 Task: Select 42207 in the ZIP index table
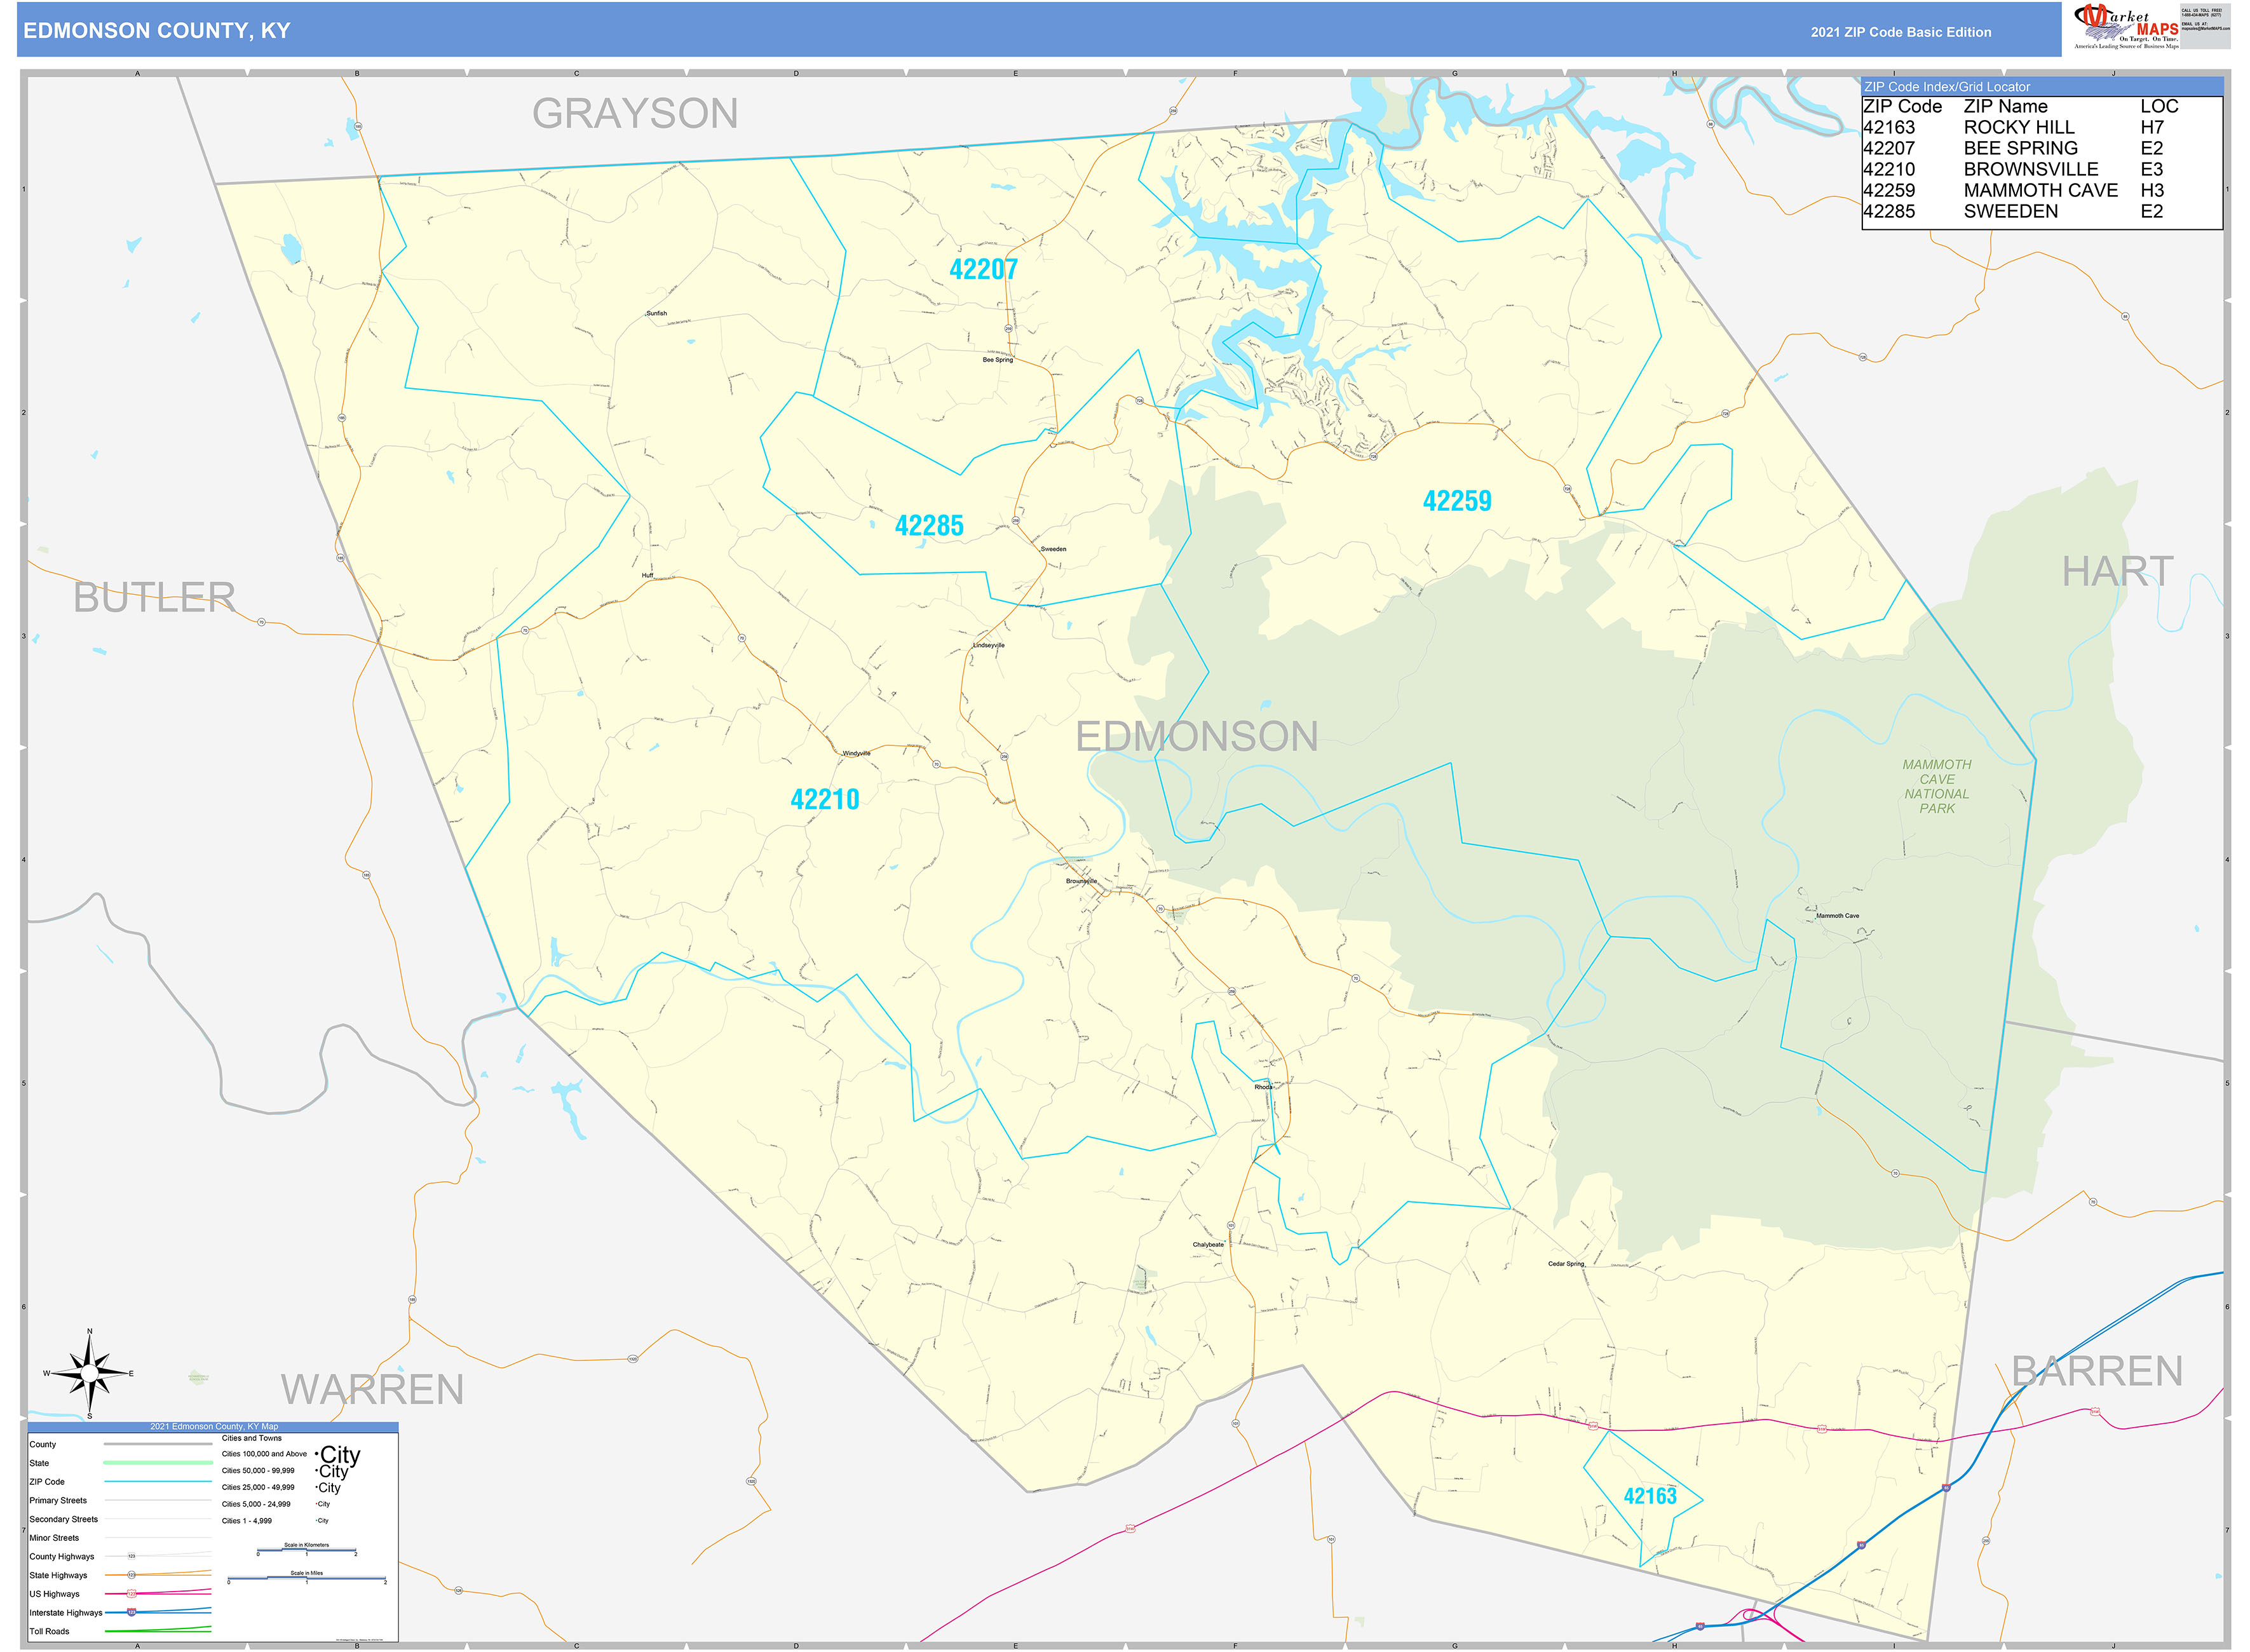click(x=1889, y=148)
